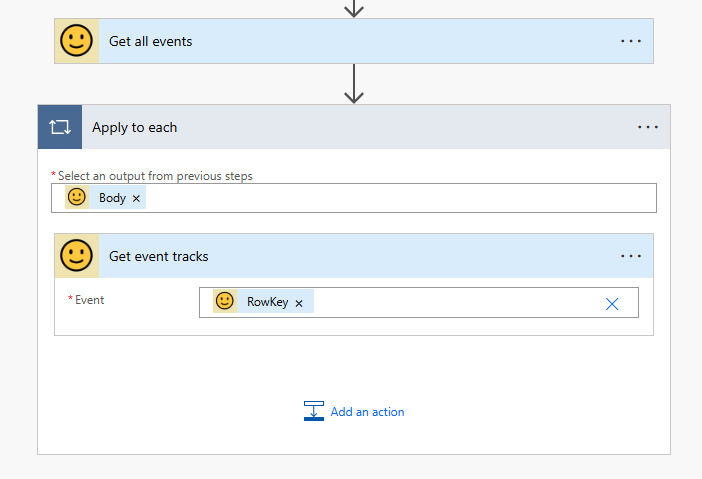702x479 pixels.
Task: Click the Get event tracks smiley icon
Action: pos(76,256)
